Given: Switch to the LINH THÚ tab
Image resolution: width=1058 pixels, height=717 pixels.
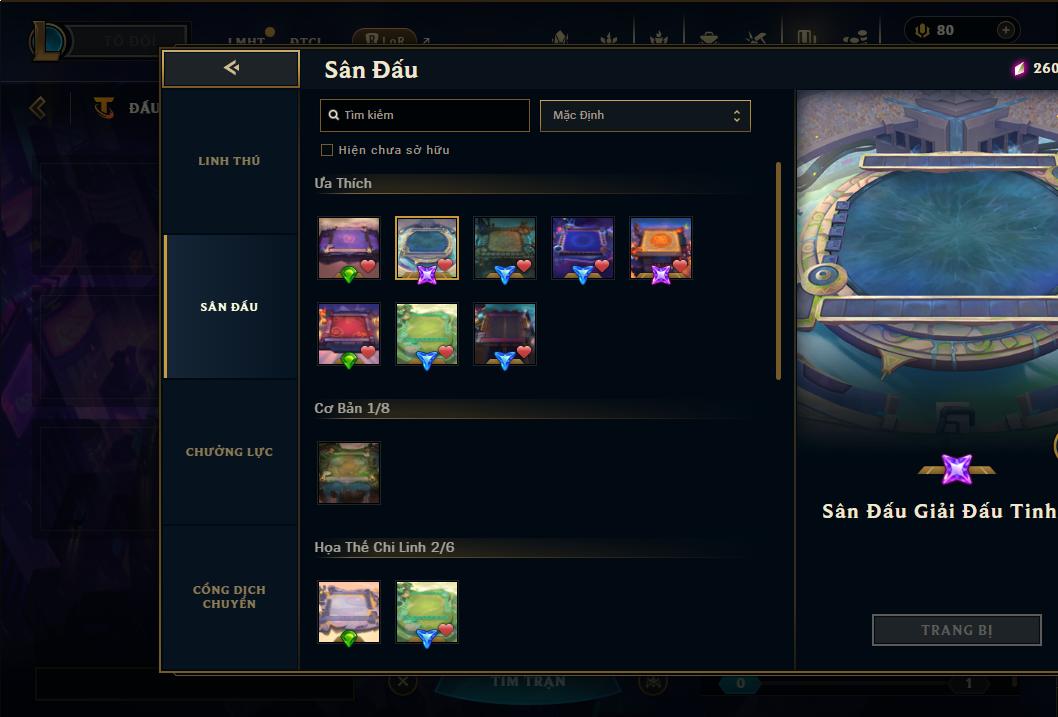Looking at the screenshot, I should [x=229, y=161].
